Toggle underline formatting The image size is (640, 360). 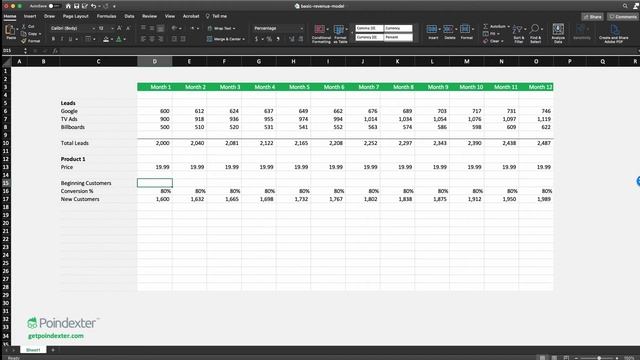point(71,39)
